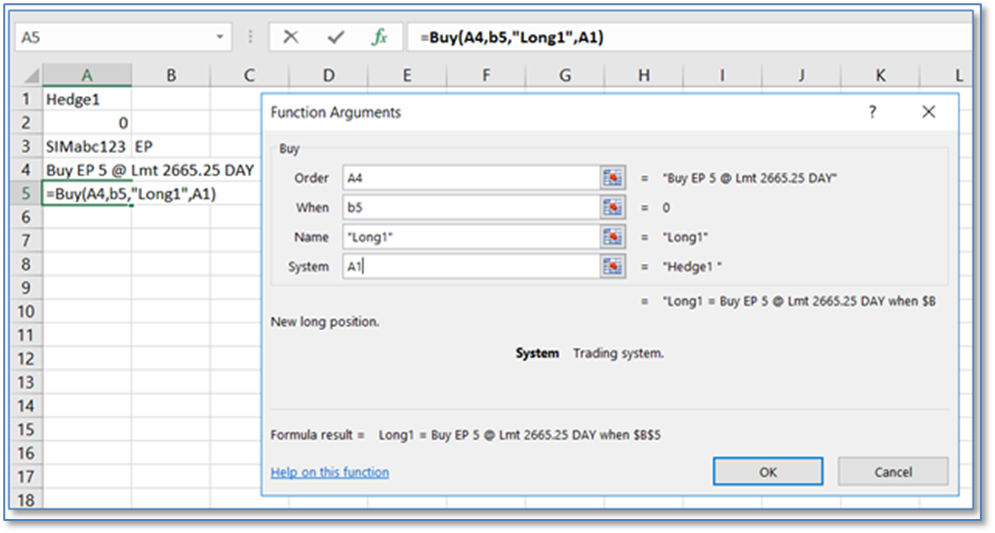Select row 4 header
Viewport: 995px width, 533px height.
tap(24, 169)
